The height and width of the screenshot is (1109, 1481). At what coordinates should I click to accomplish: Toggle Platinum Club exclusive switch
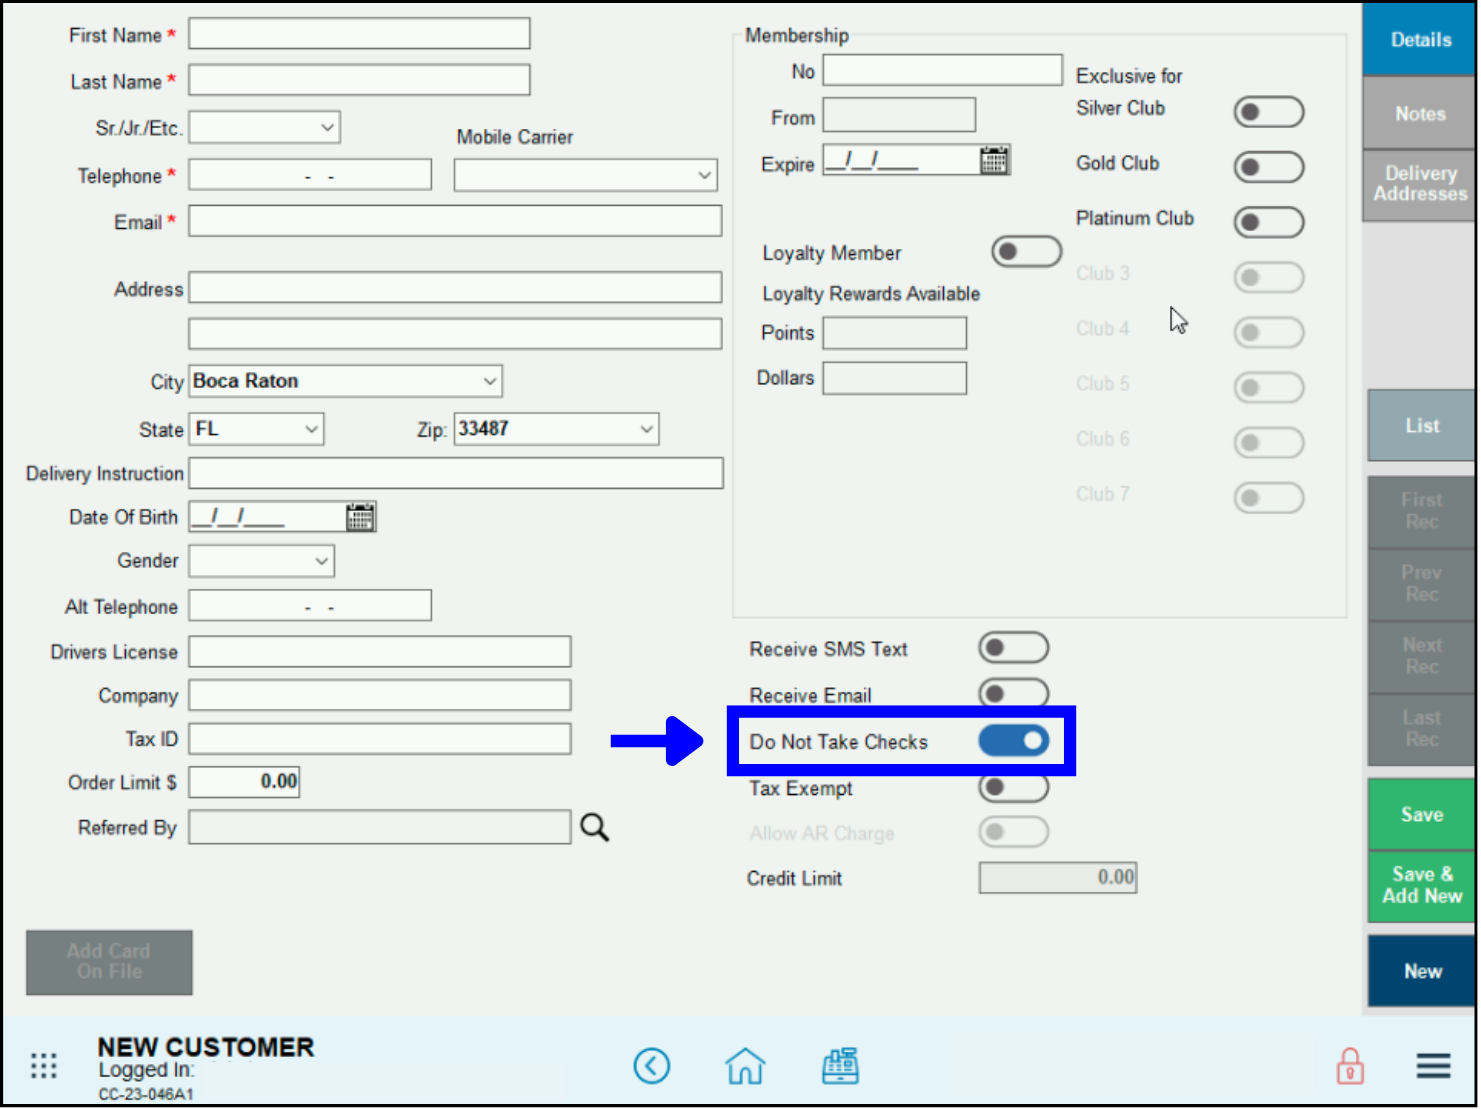[x=1268, y=222]
